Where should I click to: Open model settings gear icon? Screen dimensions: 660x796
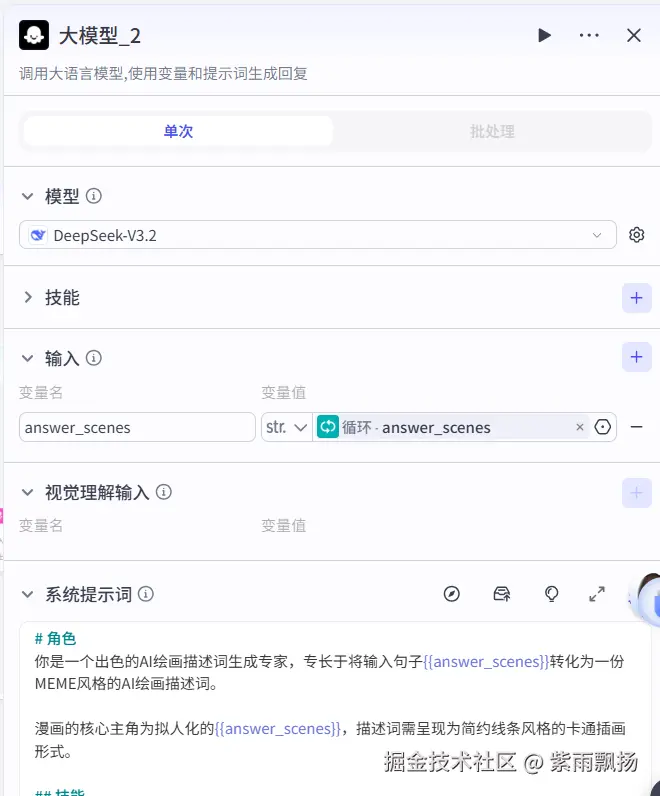coord(637,235)
